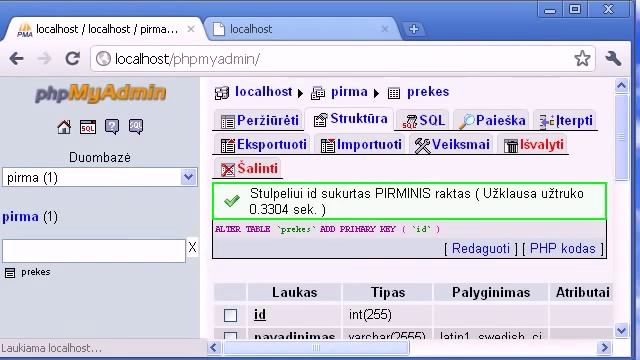Screen dimensions: 640x360
Task: Go forward with the browser forward arrow
Action: coord(44,59)
